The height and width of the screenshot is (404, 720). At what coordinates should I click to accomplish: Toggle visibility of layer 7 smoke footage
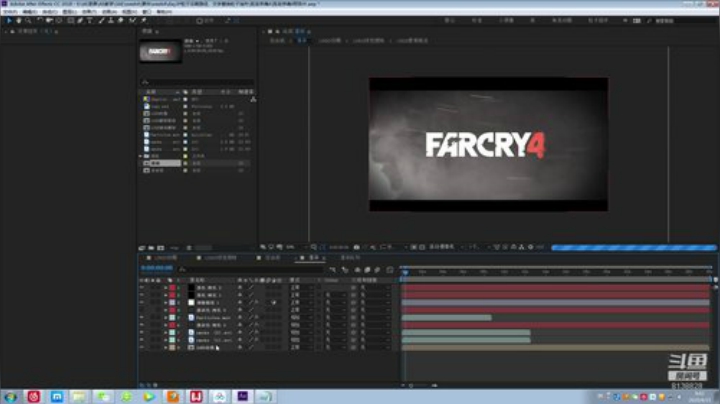pos(142,332)
